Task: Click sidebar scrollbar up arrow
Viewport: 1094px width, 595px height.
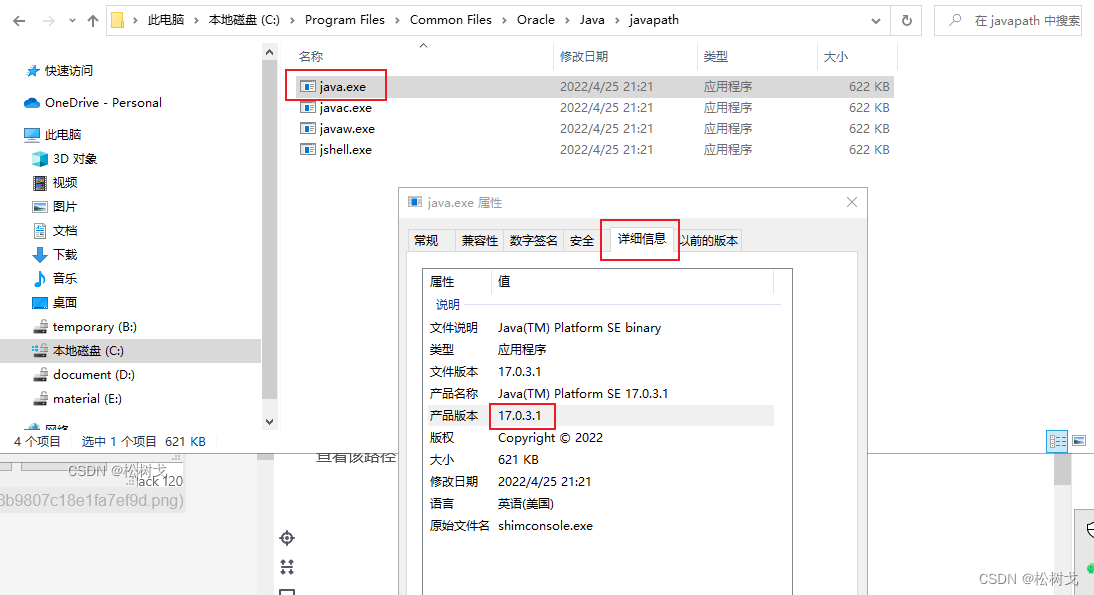Action: (x=269, y=52)
